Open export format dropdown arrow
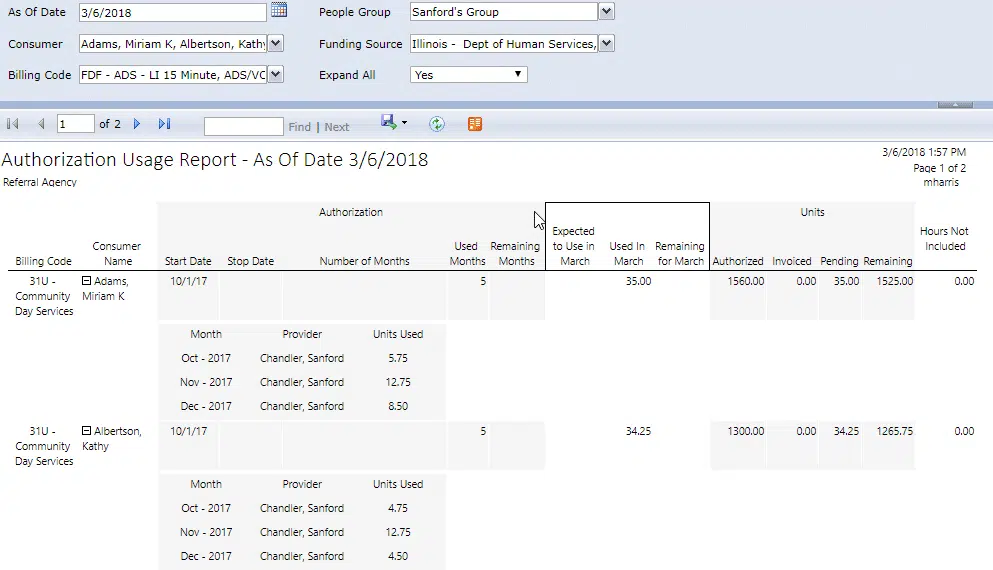993x570 pixels. tap(405, 123)
